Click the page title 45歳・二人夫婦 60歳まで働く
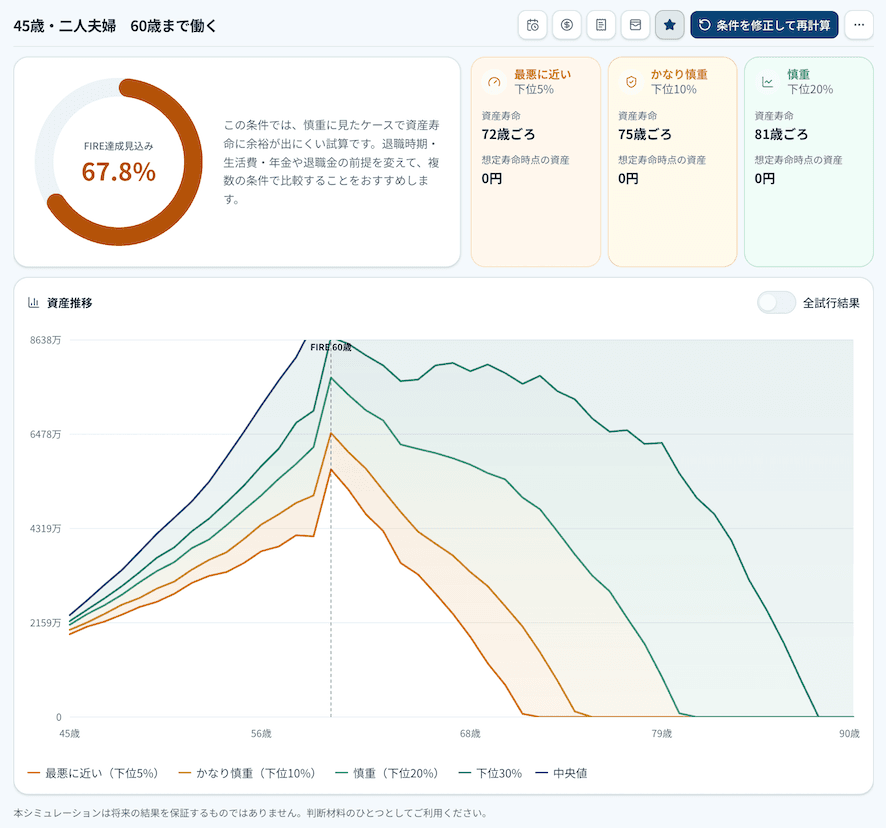Screen dimensions: 886x828 (x=115, y=26)
